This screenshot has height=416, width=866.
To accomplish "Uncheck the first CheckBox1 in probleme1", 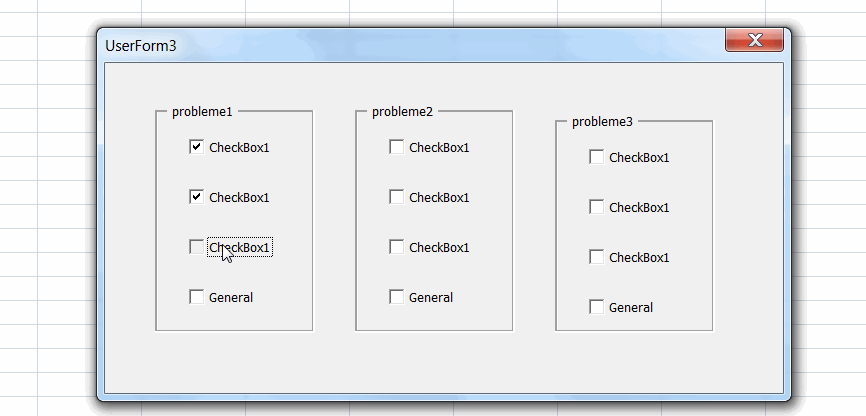I will [196, 147].
